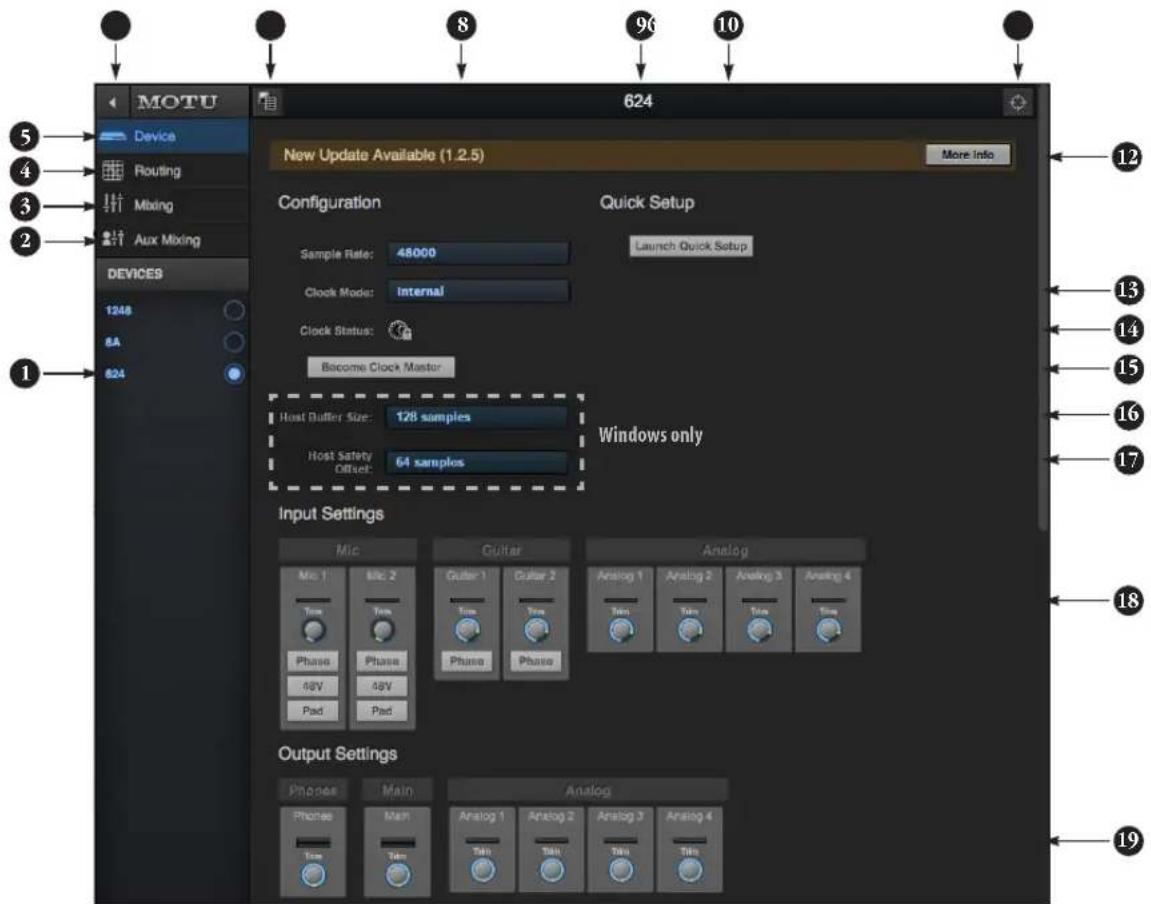Viewport: 1151px width, 904px height.
Task: Click the crosshair identify icon
Action: 1017,102
